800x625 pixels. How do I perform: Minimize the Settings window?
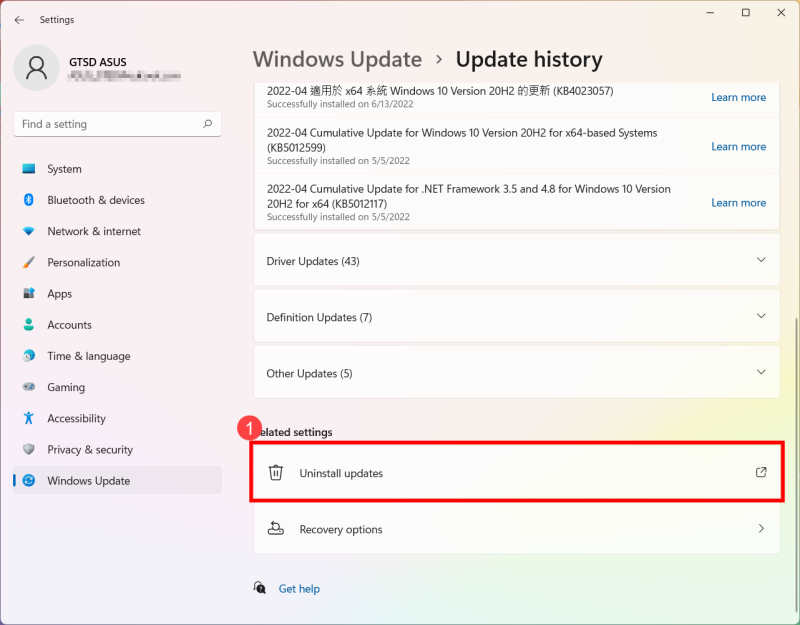[710, 13]
